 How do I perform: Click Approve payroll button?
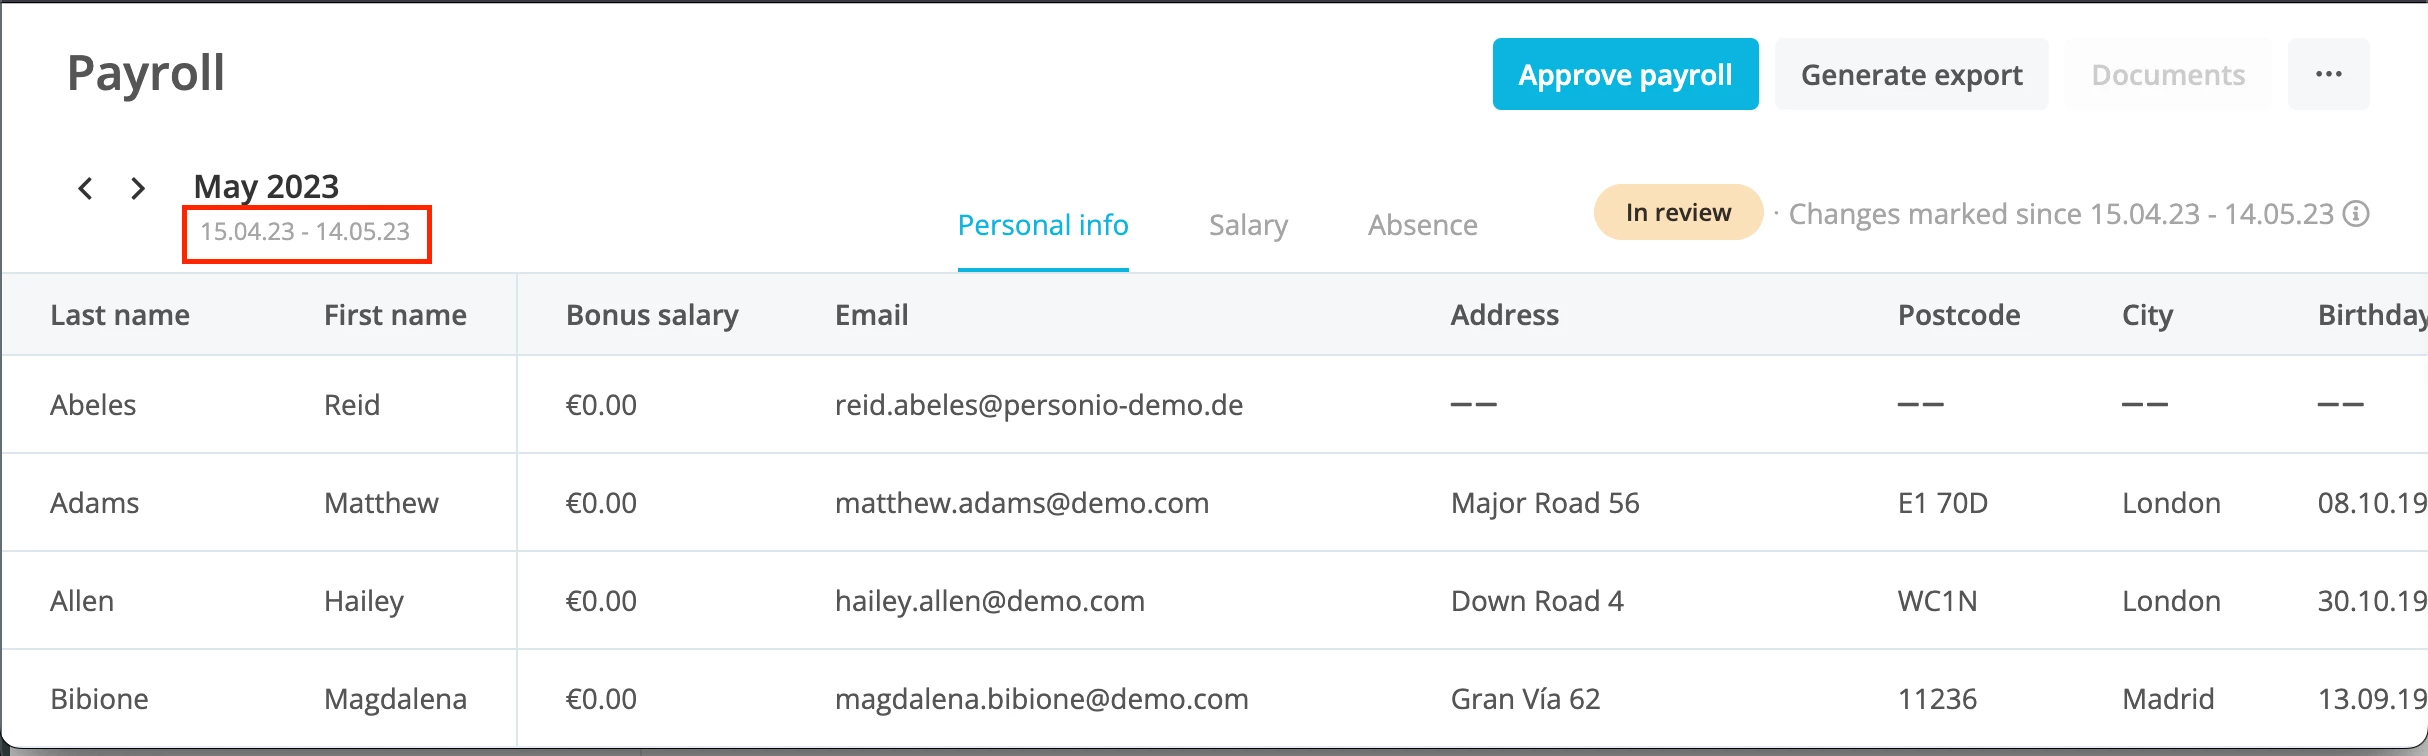tap(1626, 74)
